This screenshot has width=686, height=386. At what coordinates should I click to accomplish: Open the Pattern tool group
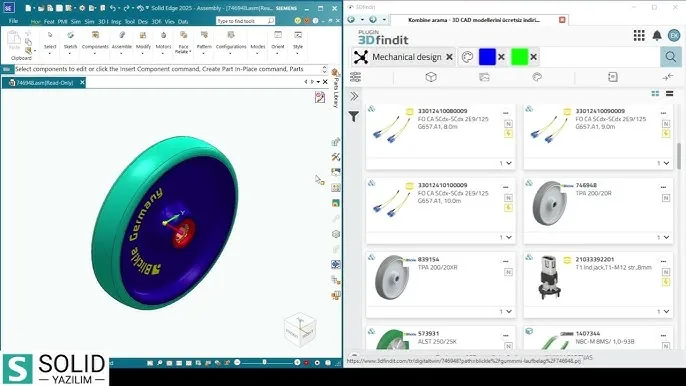point(204,42)
